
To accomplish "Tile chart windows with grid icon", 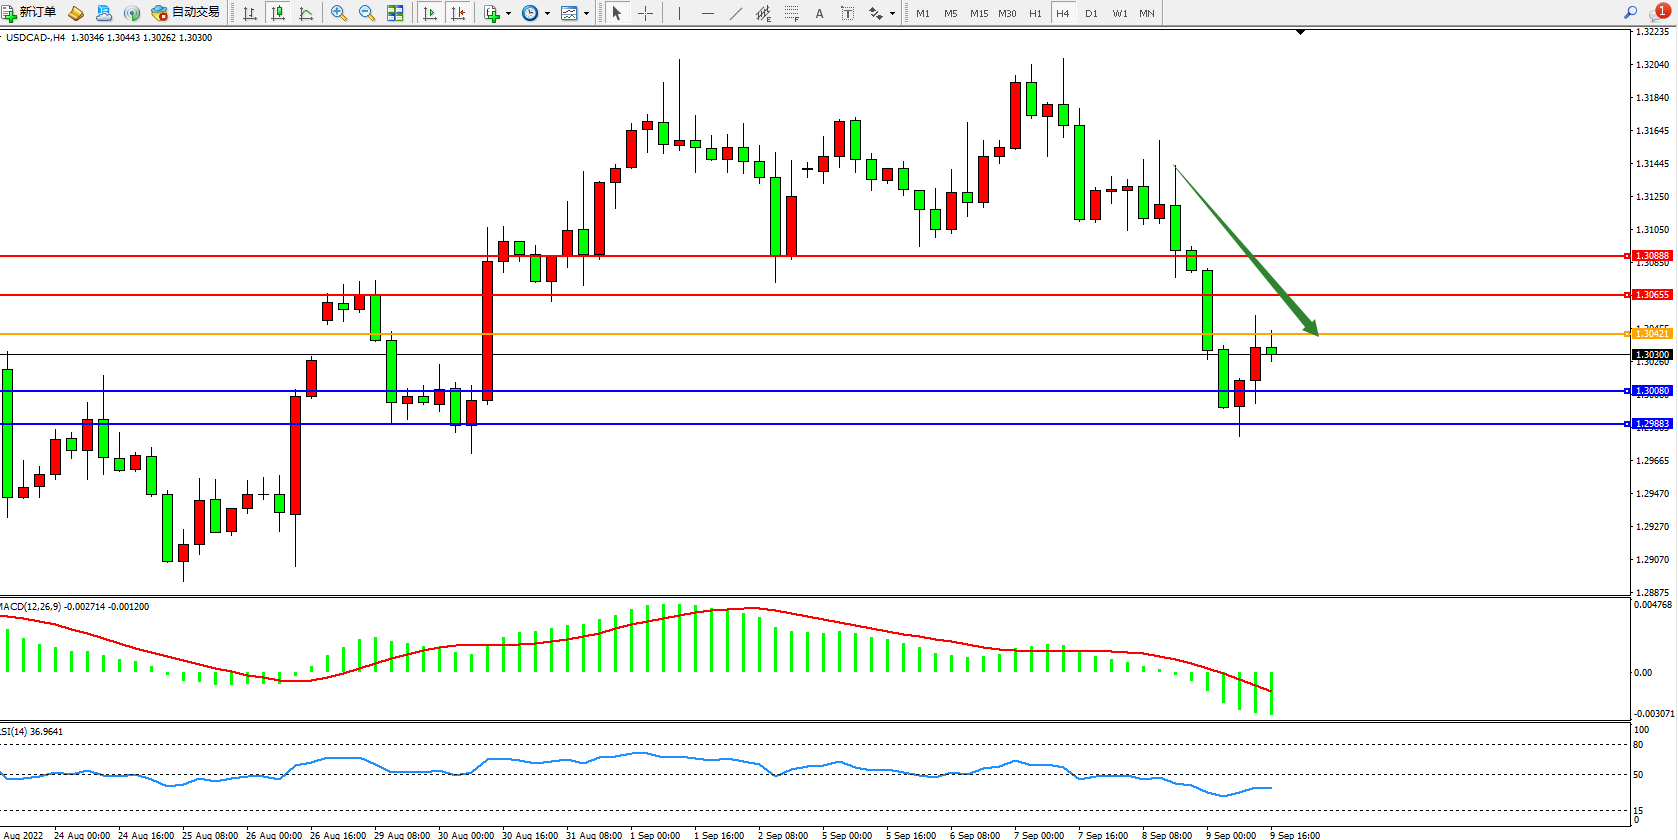I will (395, 13).
